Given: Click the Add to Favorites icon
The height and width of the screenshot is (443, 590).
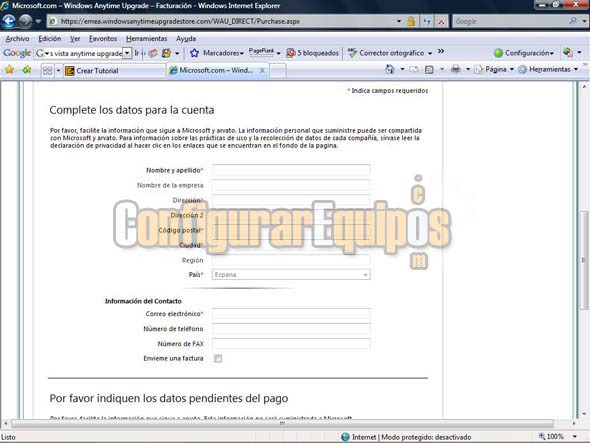Looking at the screenshot, I should pos(27,70).
